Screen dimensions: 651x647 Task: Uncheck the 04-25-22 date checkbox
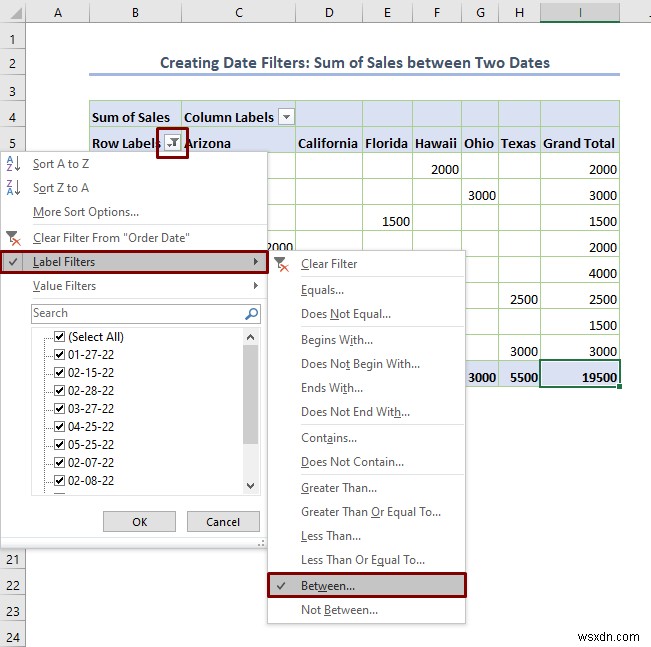[x=59, y=426]
